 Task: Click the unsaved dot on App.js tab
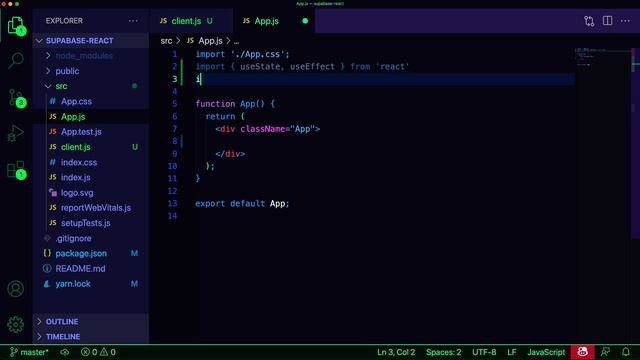[x=305, y=21]
